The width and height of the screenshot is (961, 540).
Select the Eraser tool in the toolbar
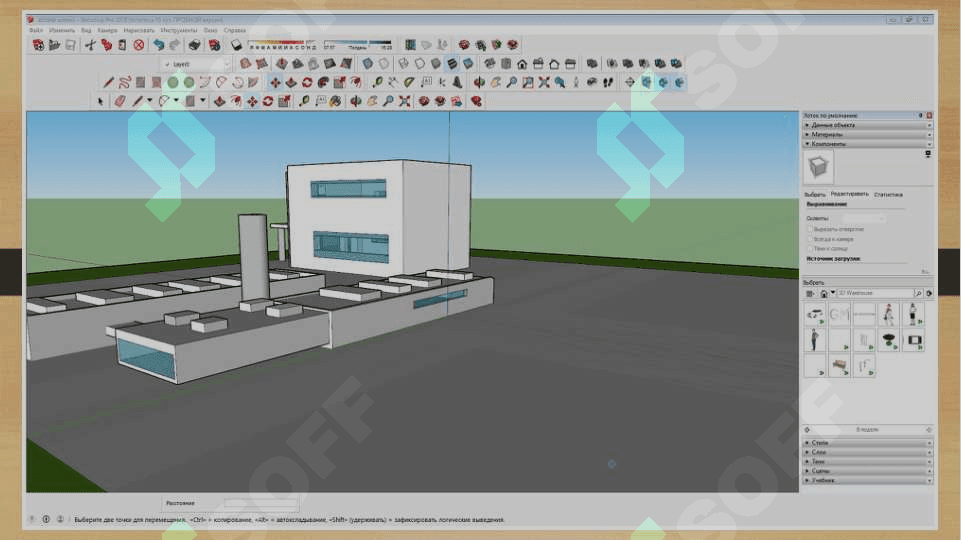pos(119,101)
